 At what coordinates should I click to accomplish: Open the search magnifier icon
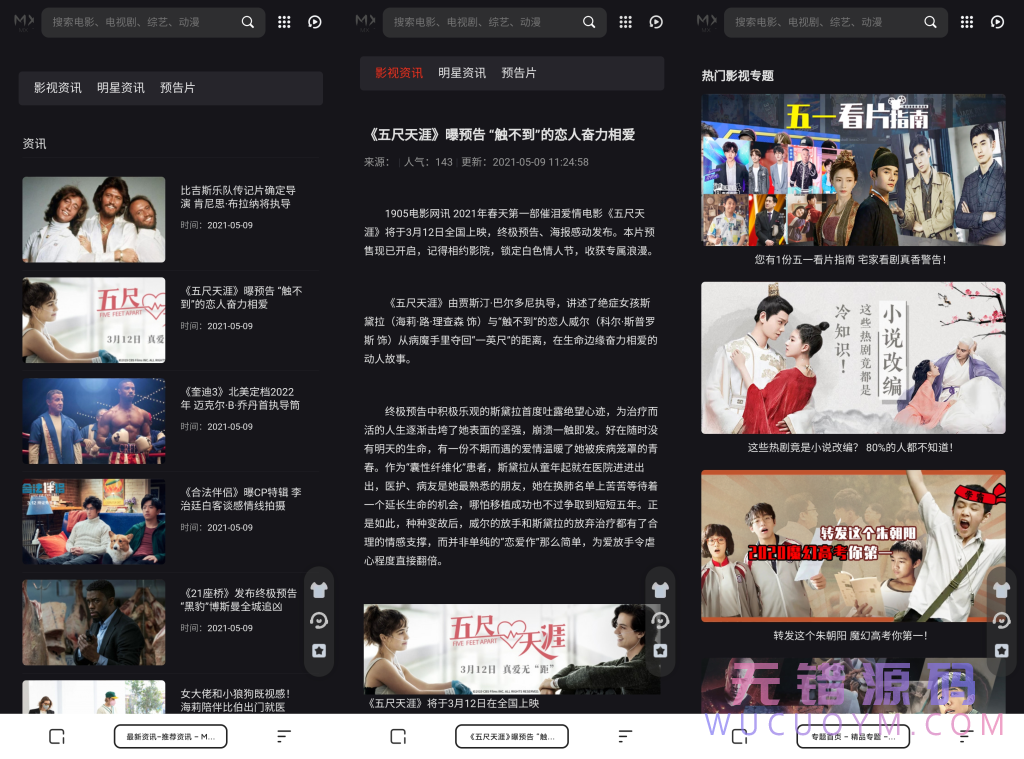pos(247,21)
